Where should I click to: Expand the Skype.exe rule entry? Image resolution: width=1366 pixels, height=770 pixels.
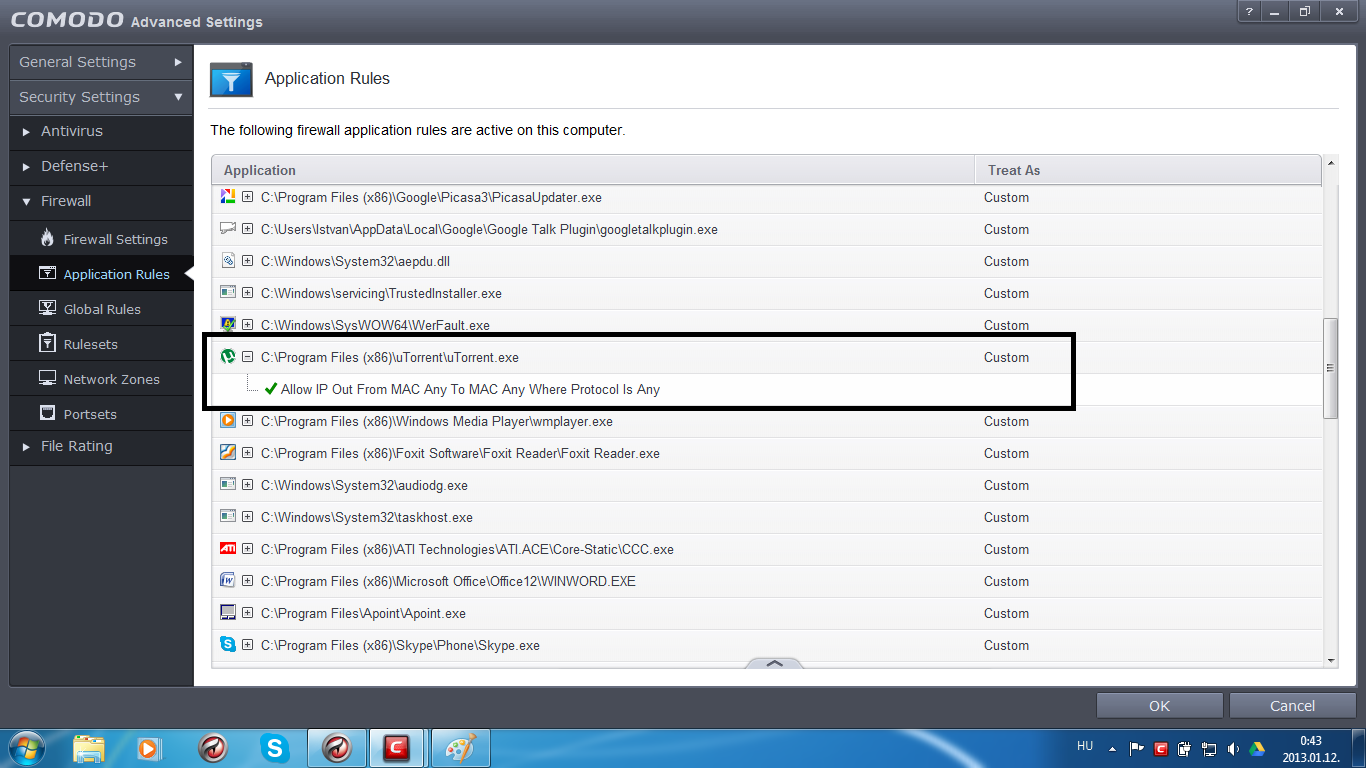[x=248, y=645]
